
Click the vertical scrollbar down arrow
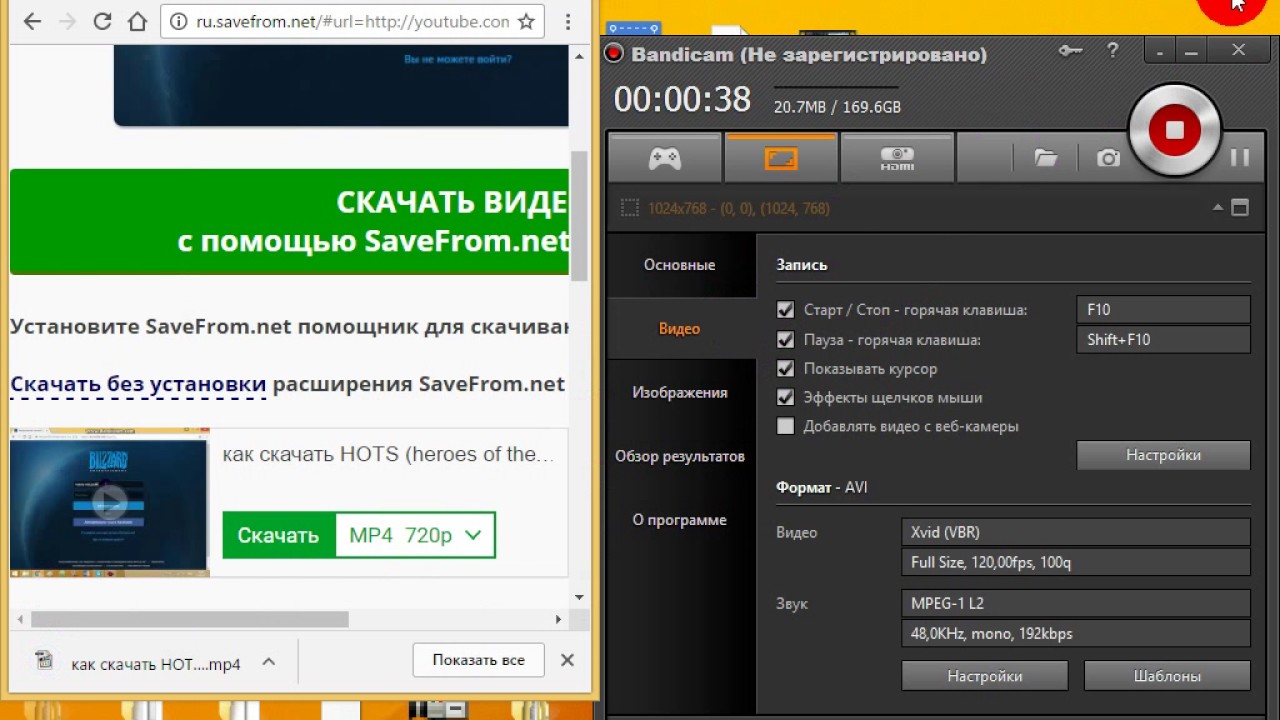[x=579, y=597]
